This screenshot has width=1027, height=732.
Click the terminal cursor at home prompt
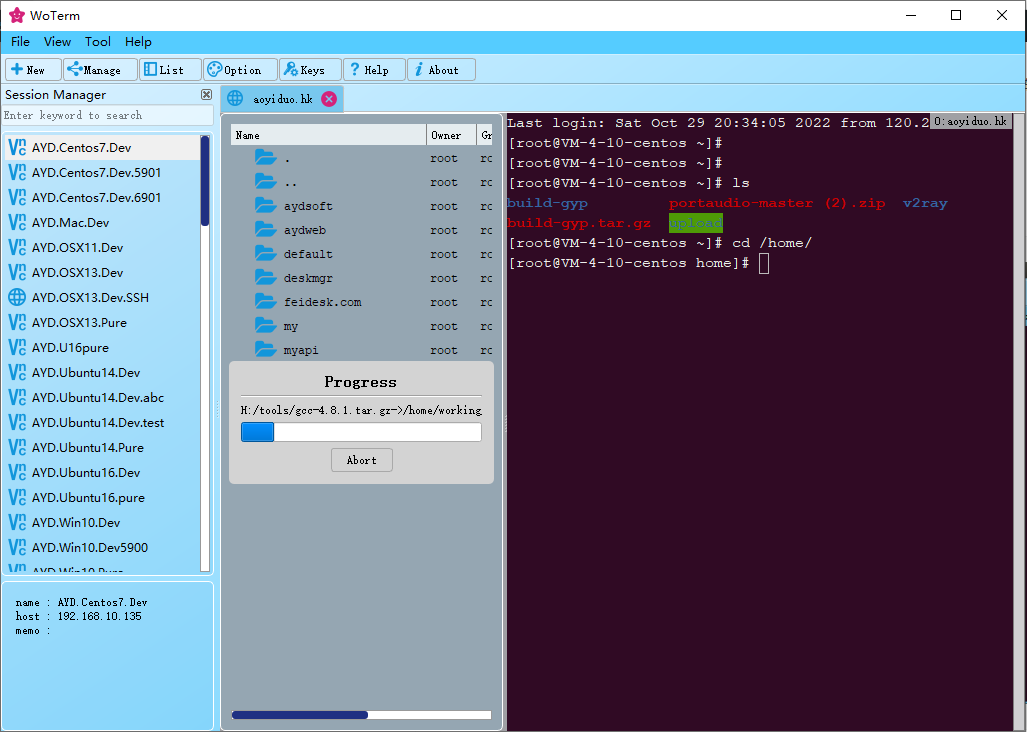764,263
